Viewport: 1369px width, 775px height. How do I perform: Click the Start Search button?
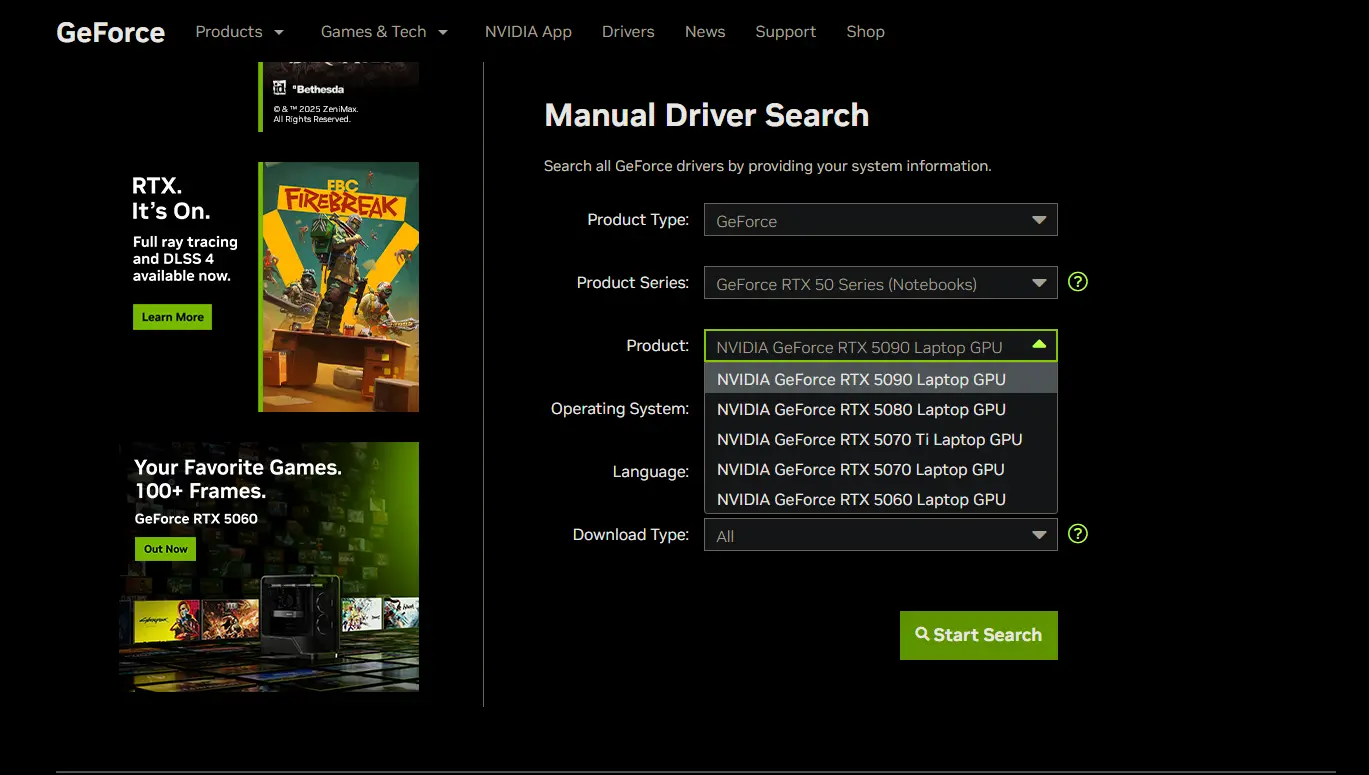(979, 635)
